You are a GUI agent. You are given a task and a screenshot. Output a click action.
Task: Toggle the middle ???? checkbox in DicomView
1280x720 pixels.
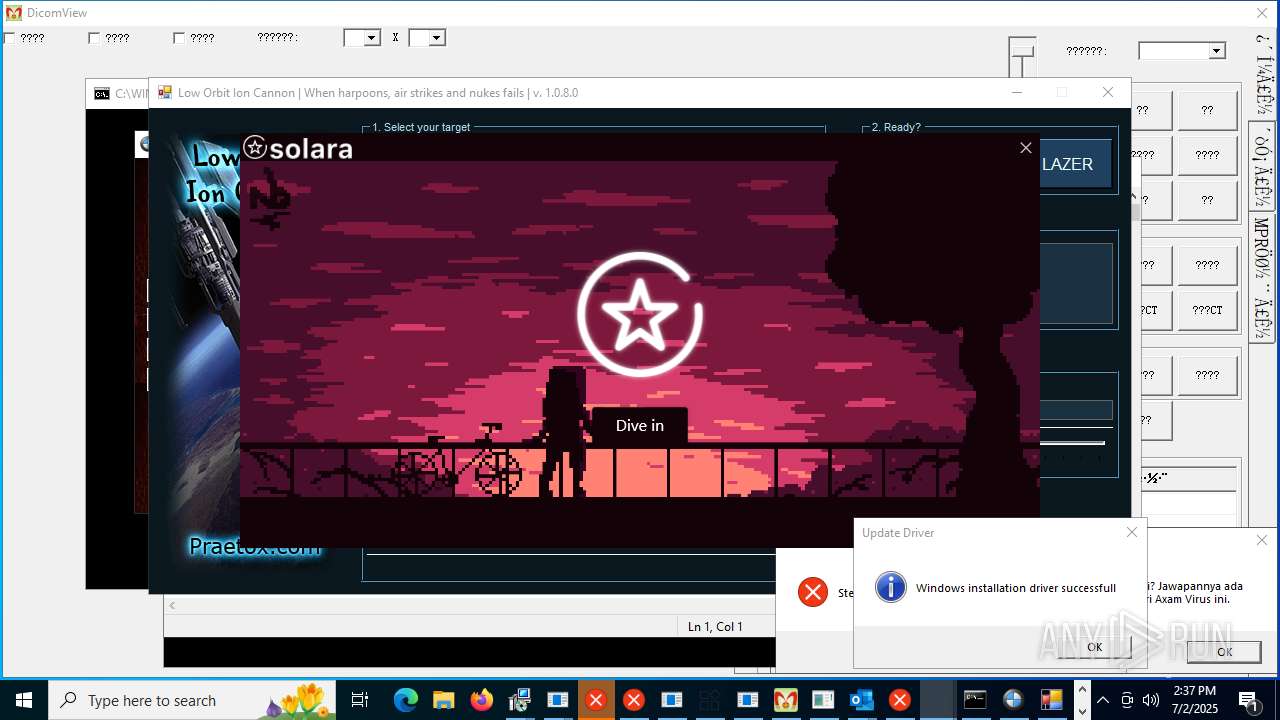coord(94,38)
